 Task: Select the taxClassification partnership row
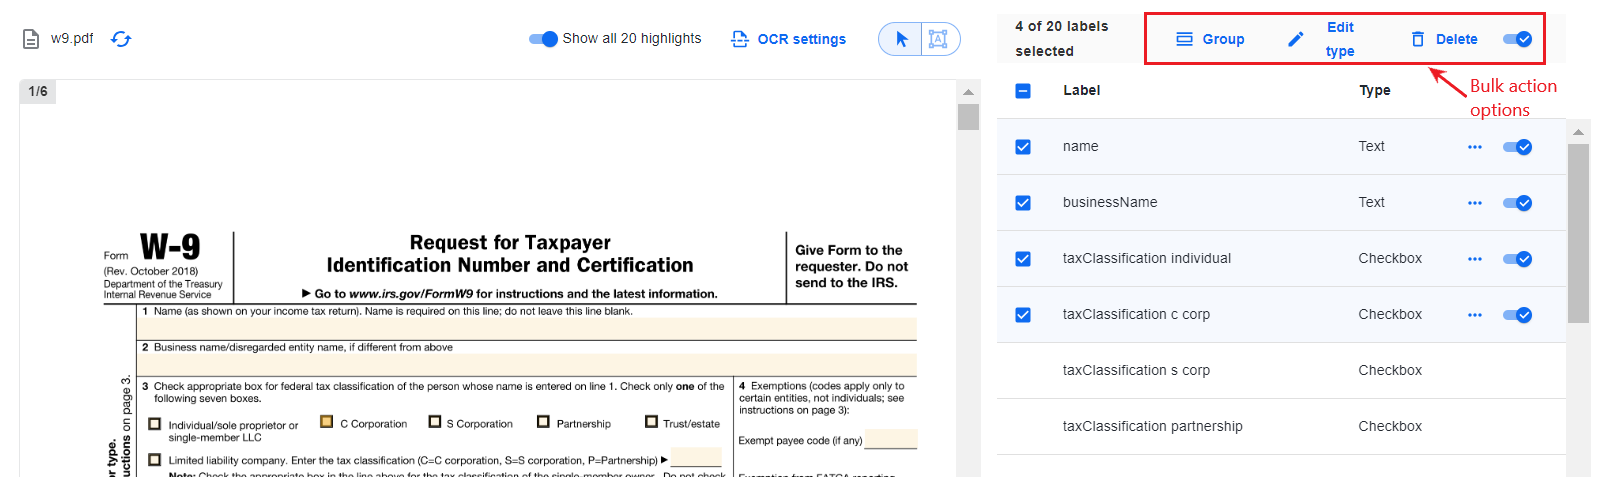[x=1281, y=427]
